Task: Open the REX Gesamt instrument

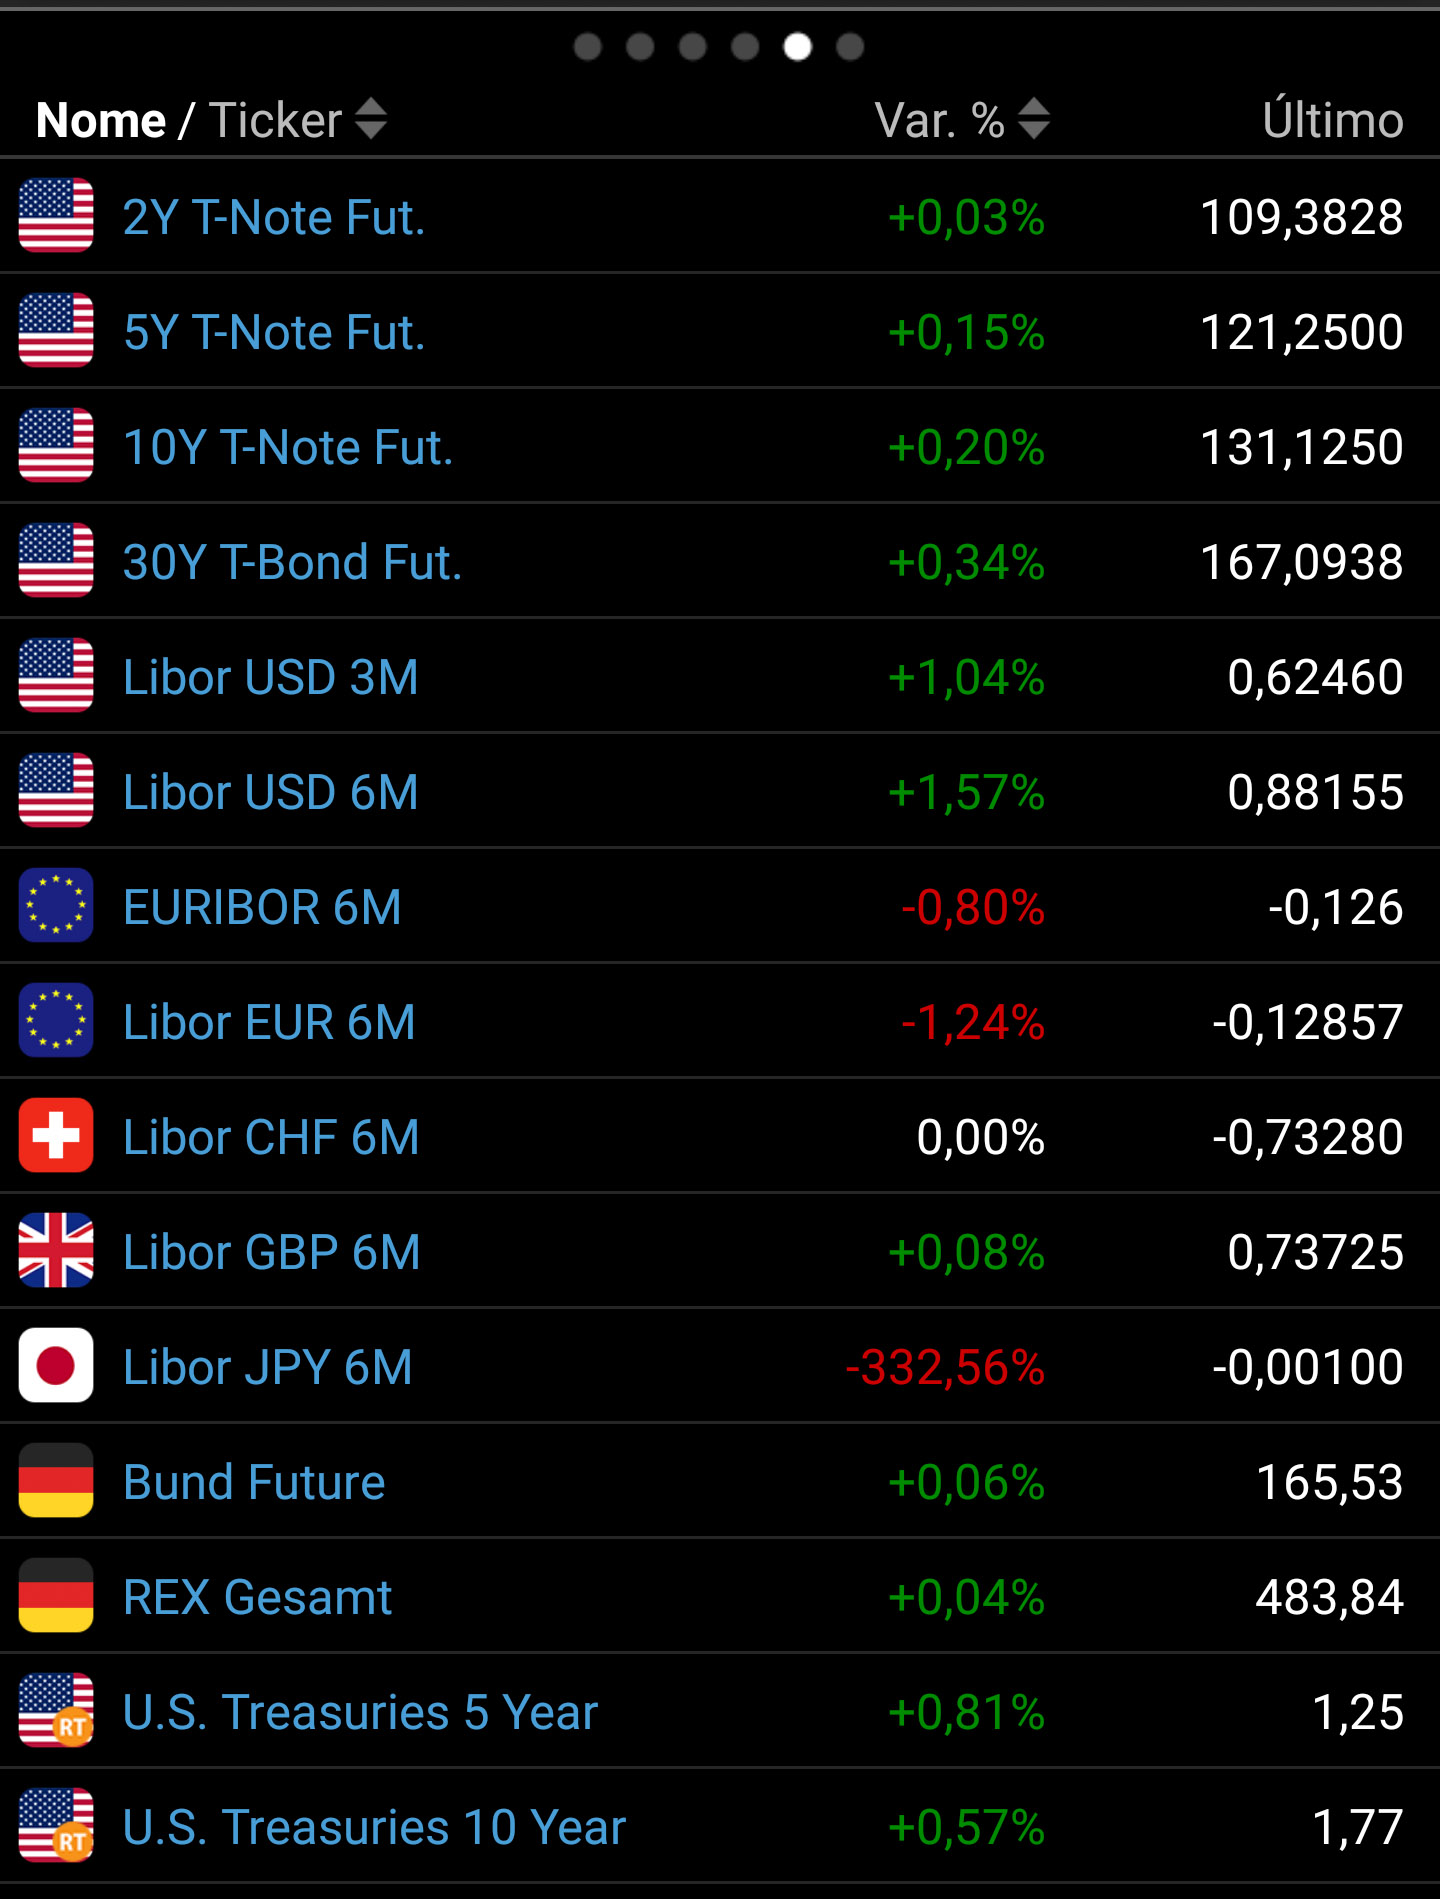Action: (x=257, y=1597)
